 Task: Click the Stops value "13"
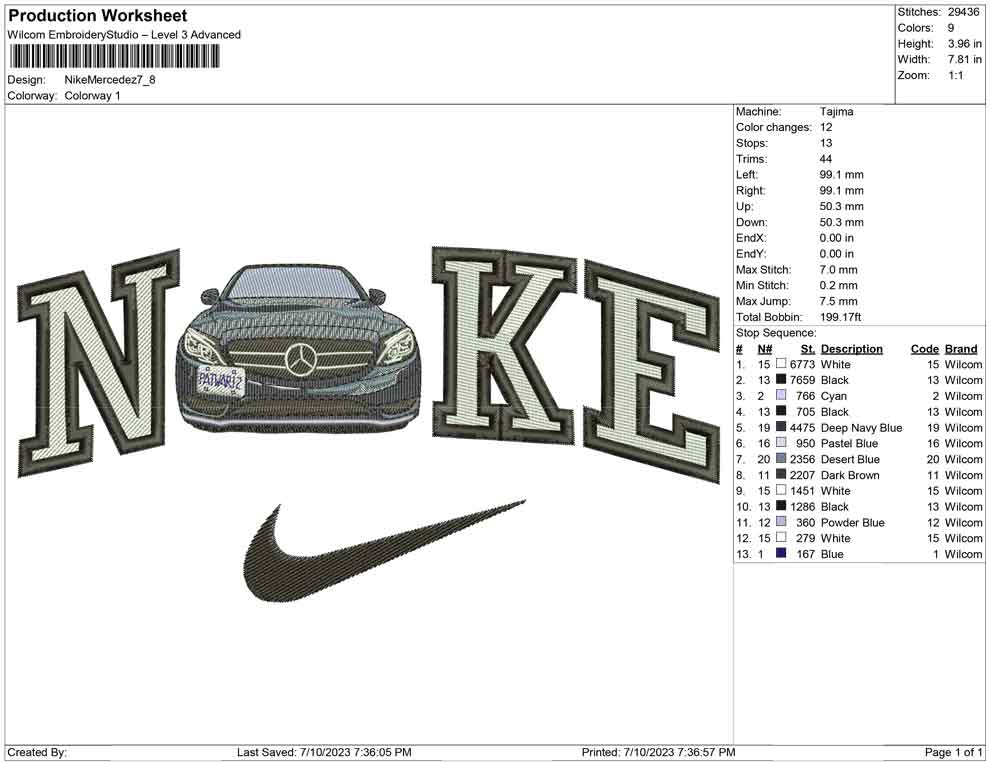pos(826,143)
